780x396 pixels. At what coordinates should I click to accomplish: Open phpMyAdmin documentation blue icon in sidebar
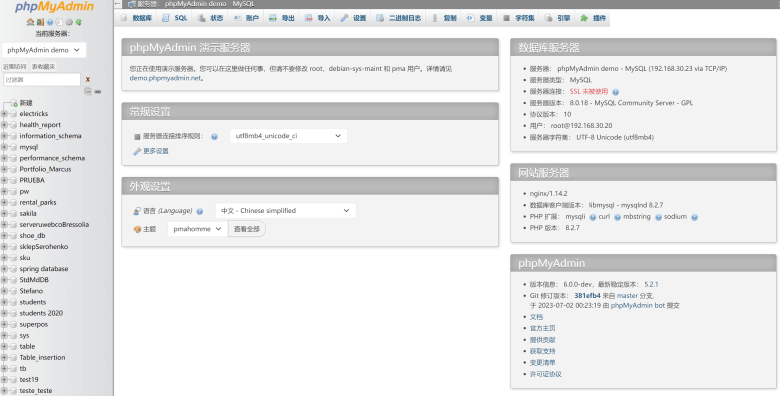50,22
